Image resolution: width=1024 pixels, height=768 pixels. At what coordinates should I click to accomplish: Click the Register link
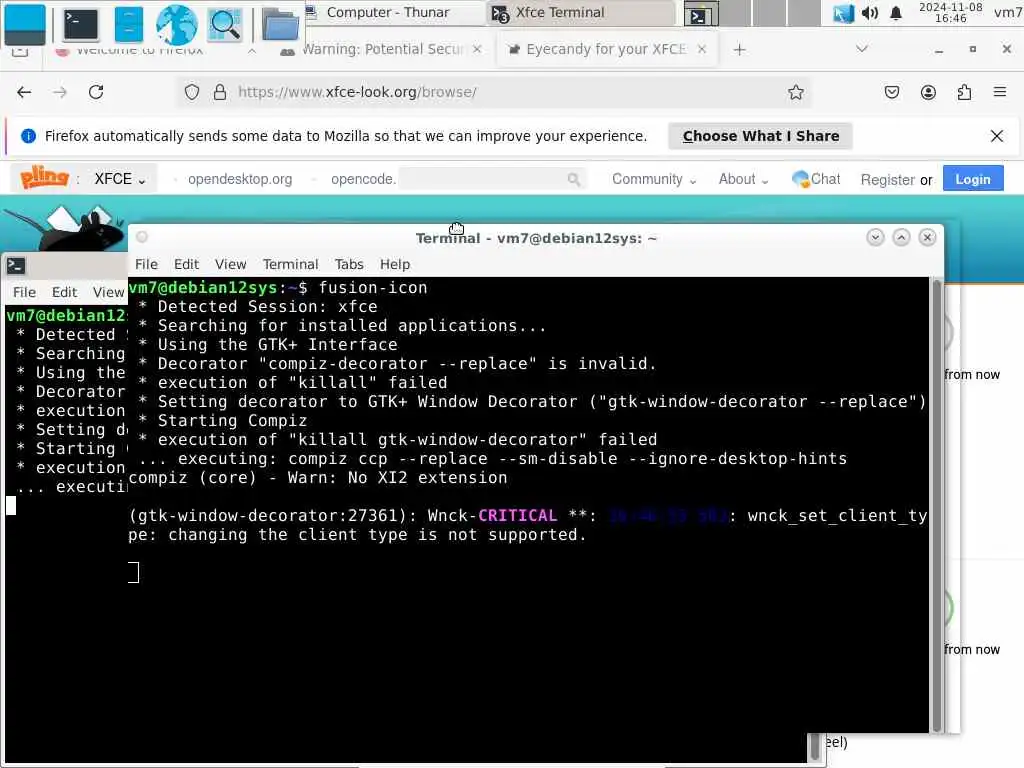[887, 180]
